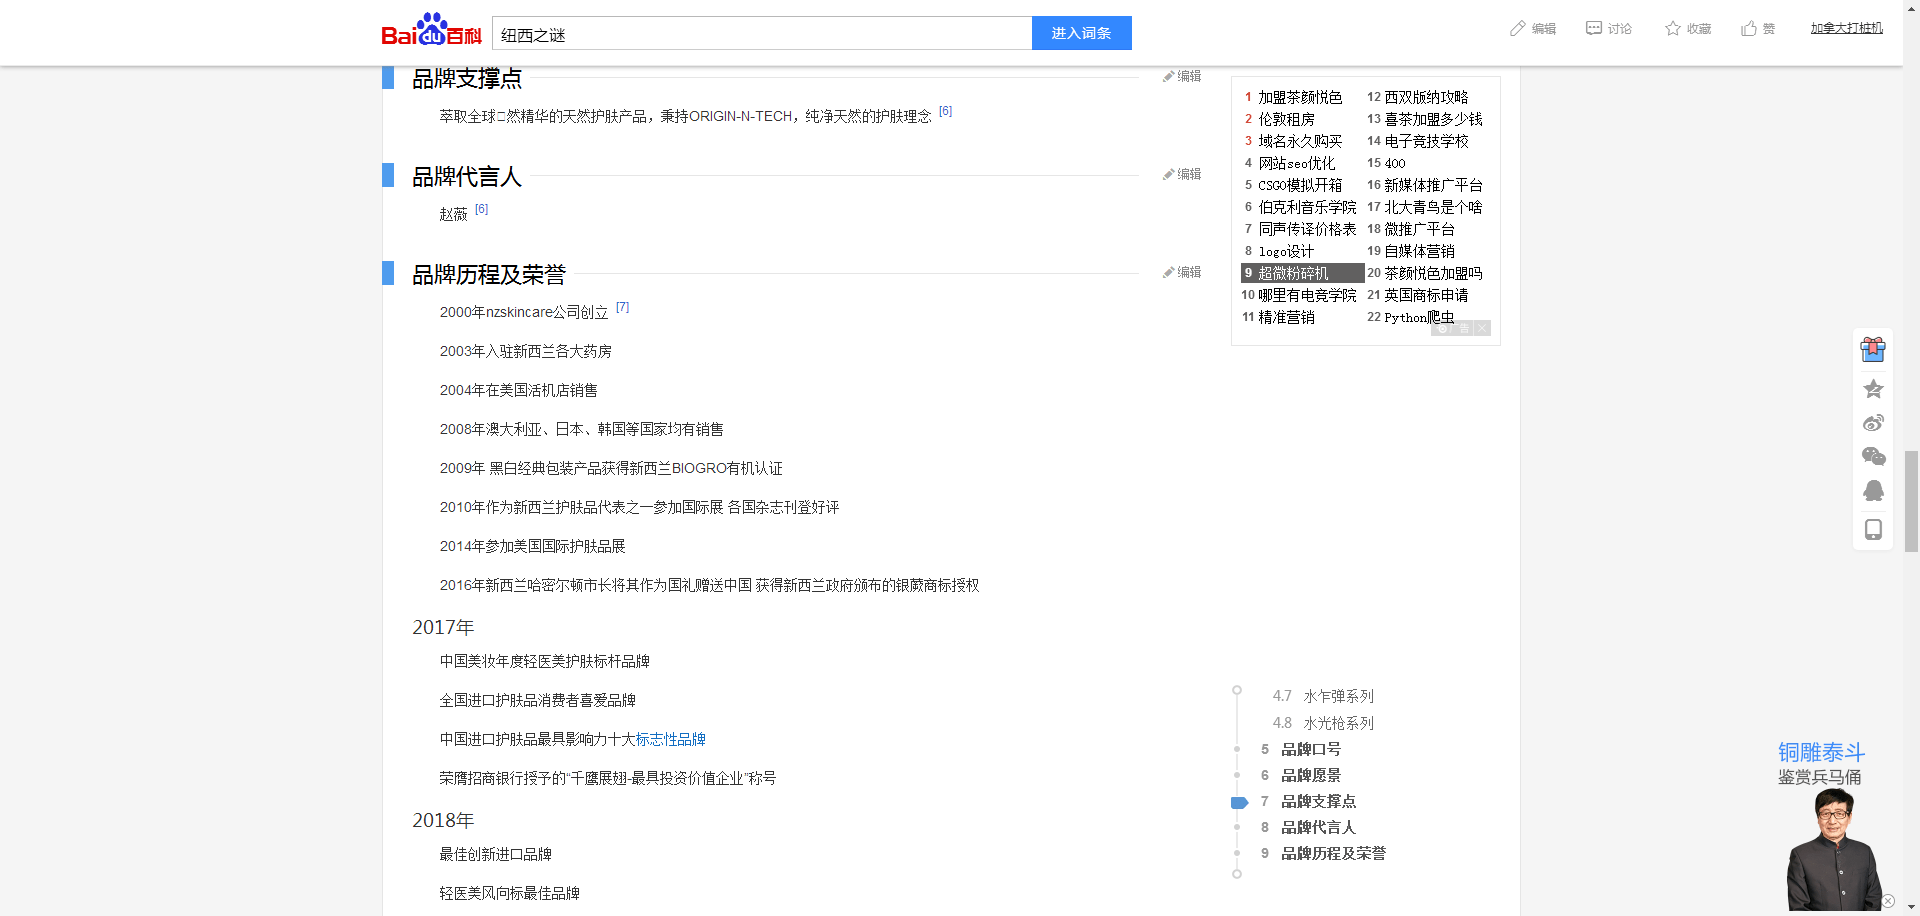Click the search input field
The width and height of the screenshot is (1920, 916).
(x=762, y=33)
